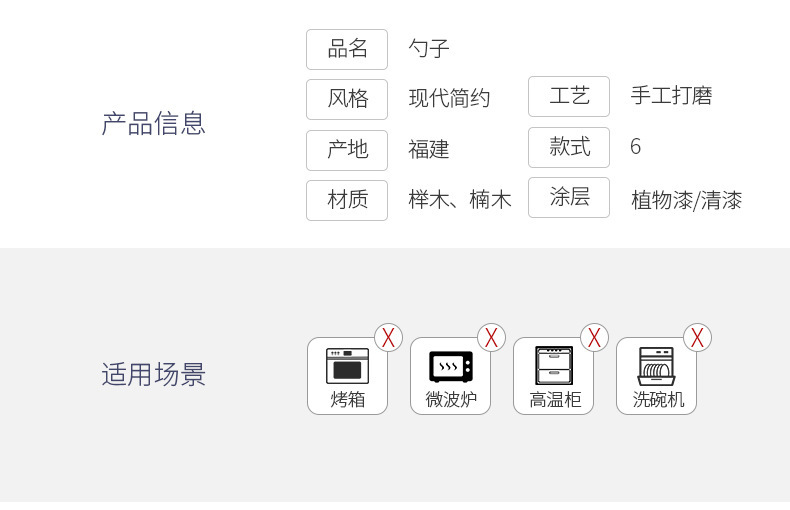Click the red X above microwave

coord(491,338)
